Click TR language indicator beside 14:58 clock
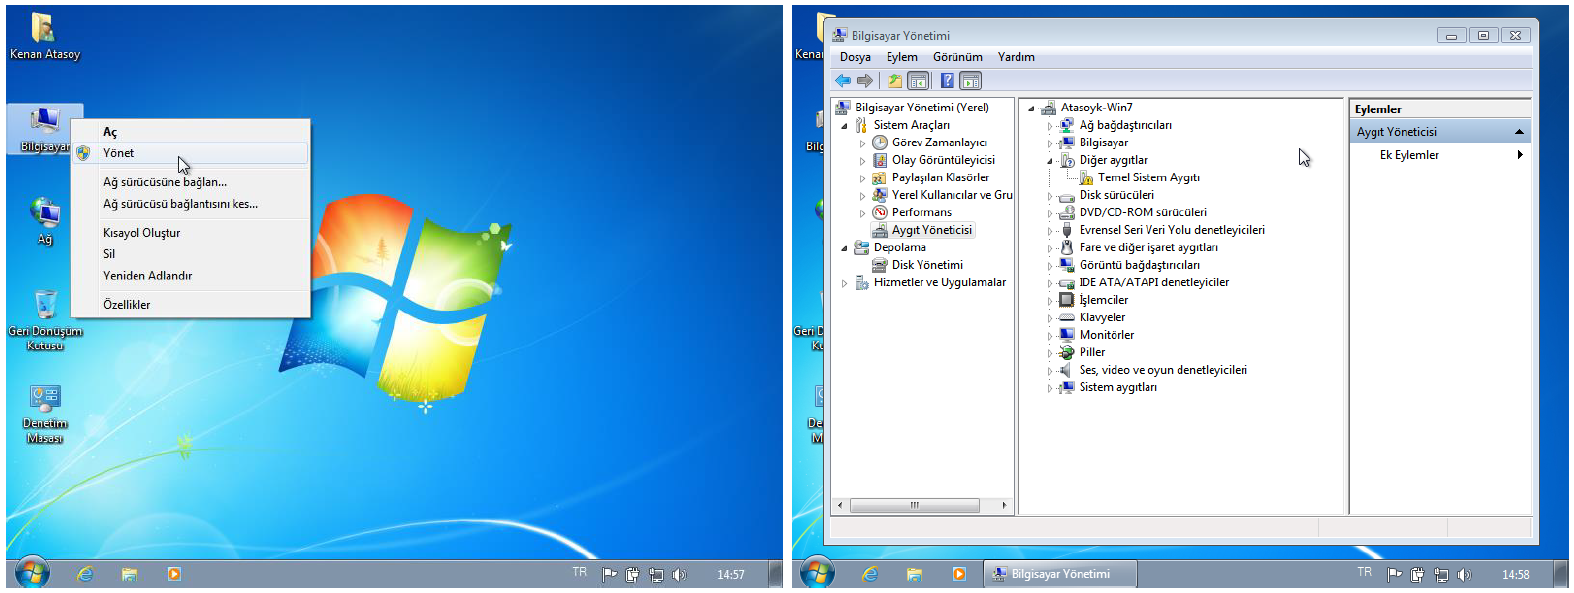1574x593 pixels. point(1364,572)
